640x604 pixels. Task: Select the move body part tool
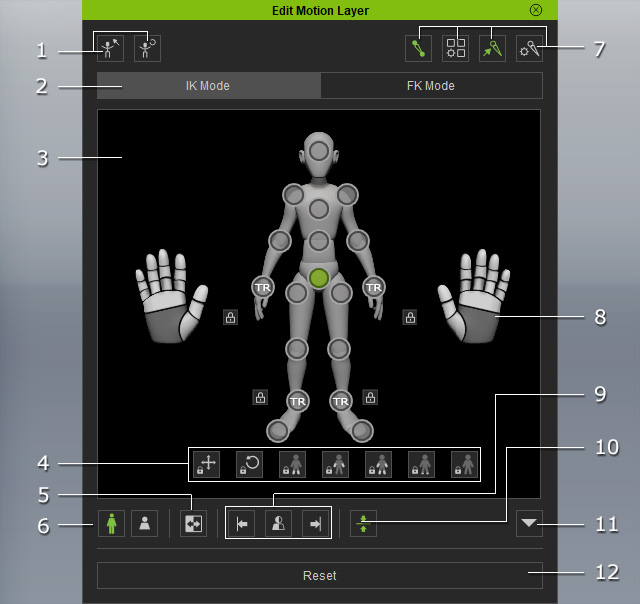coord(111,49)
